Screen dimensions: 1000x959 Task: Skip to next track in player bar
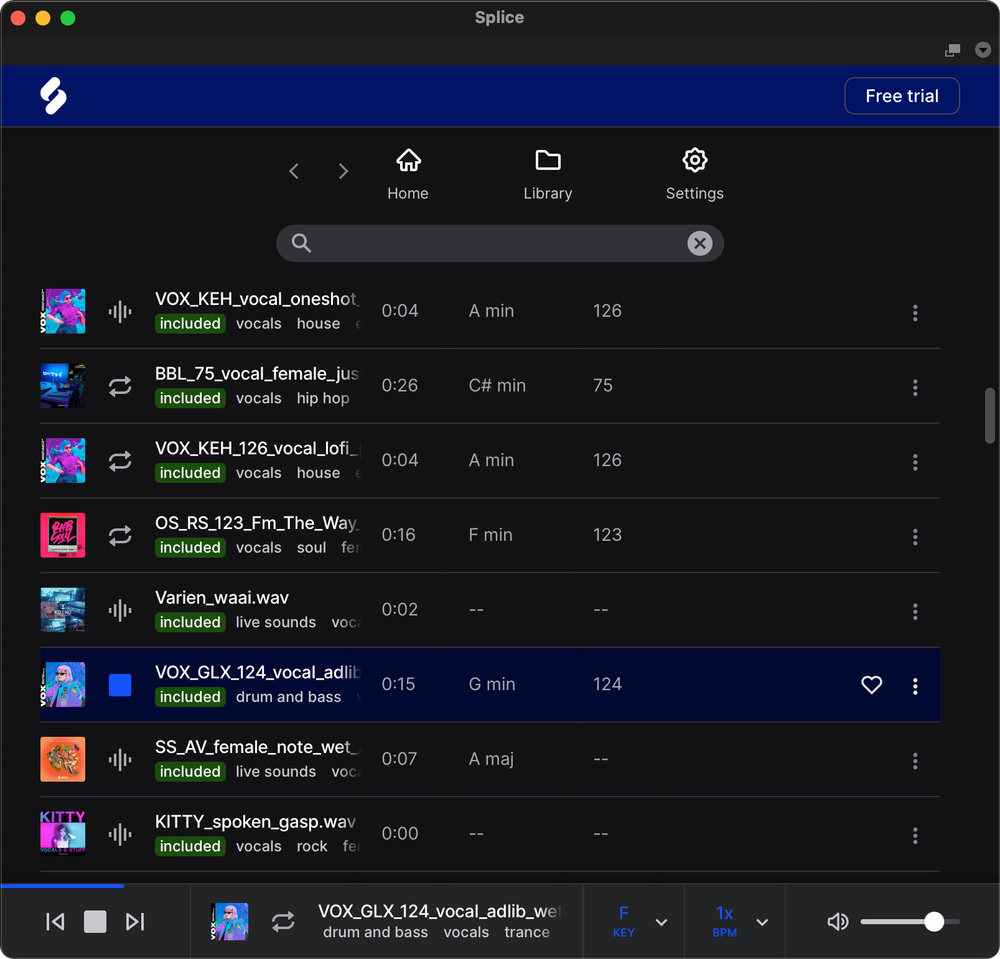pos(135,922)
